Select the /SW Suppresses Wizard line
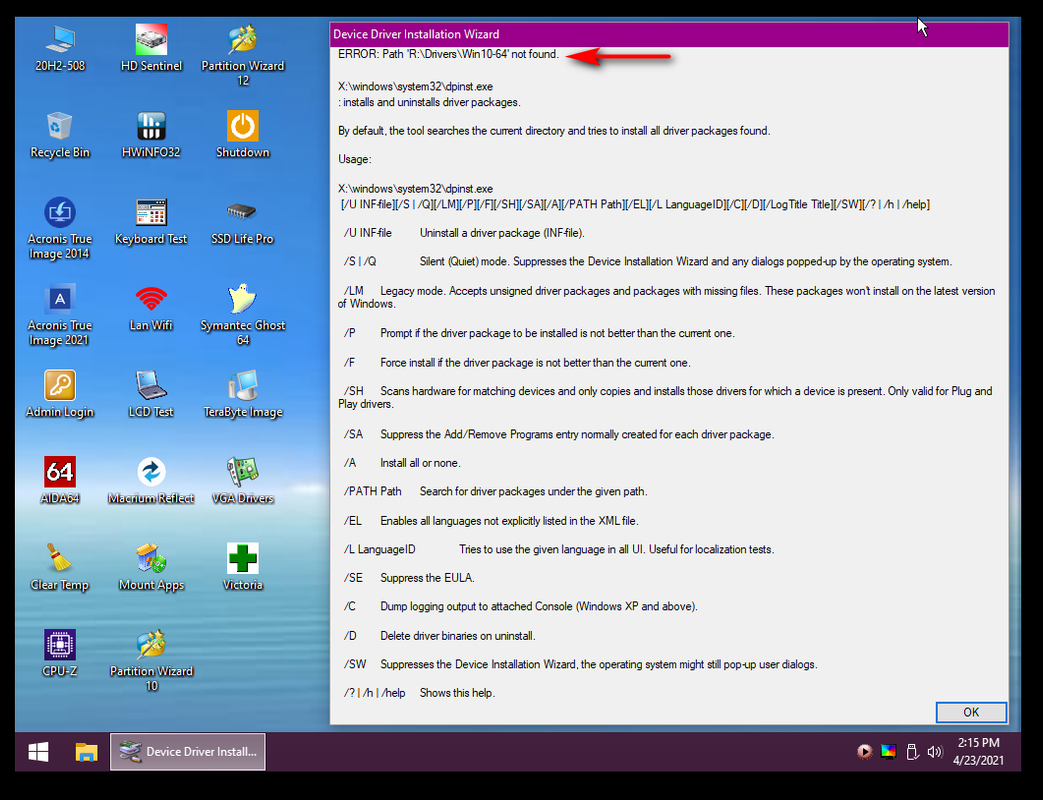Screen dimensions: 1043x800 click(580, 665)
